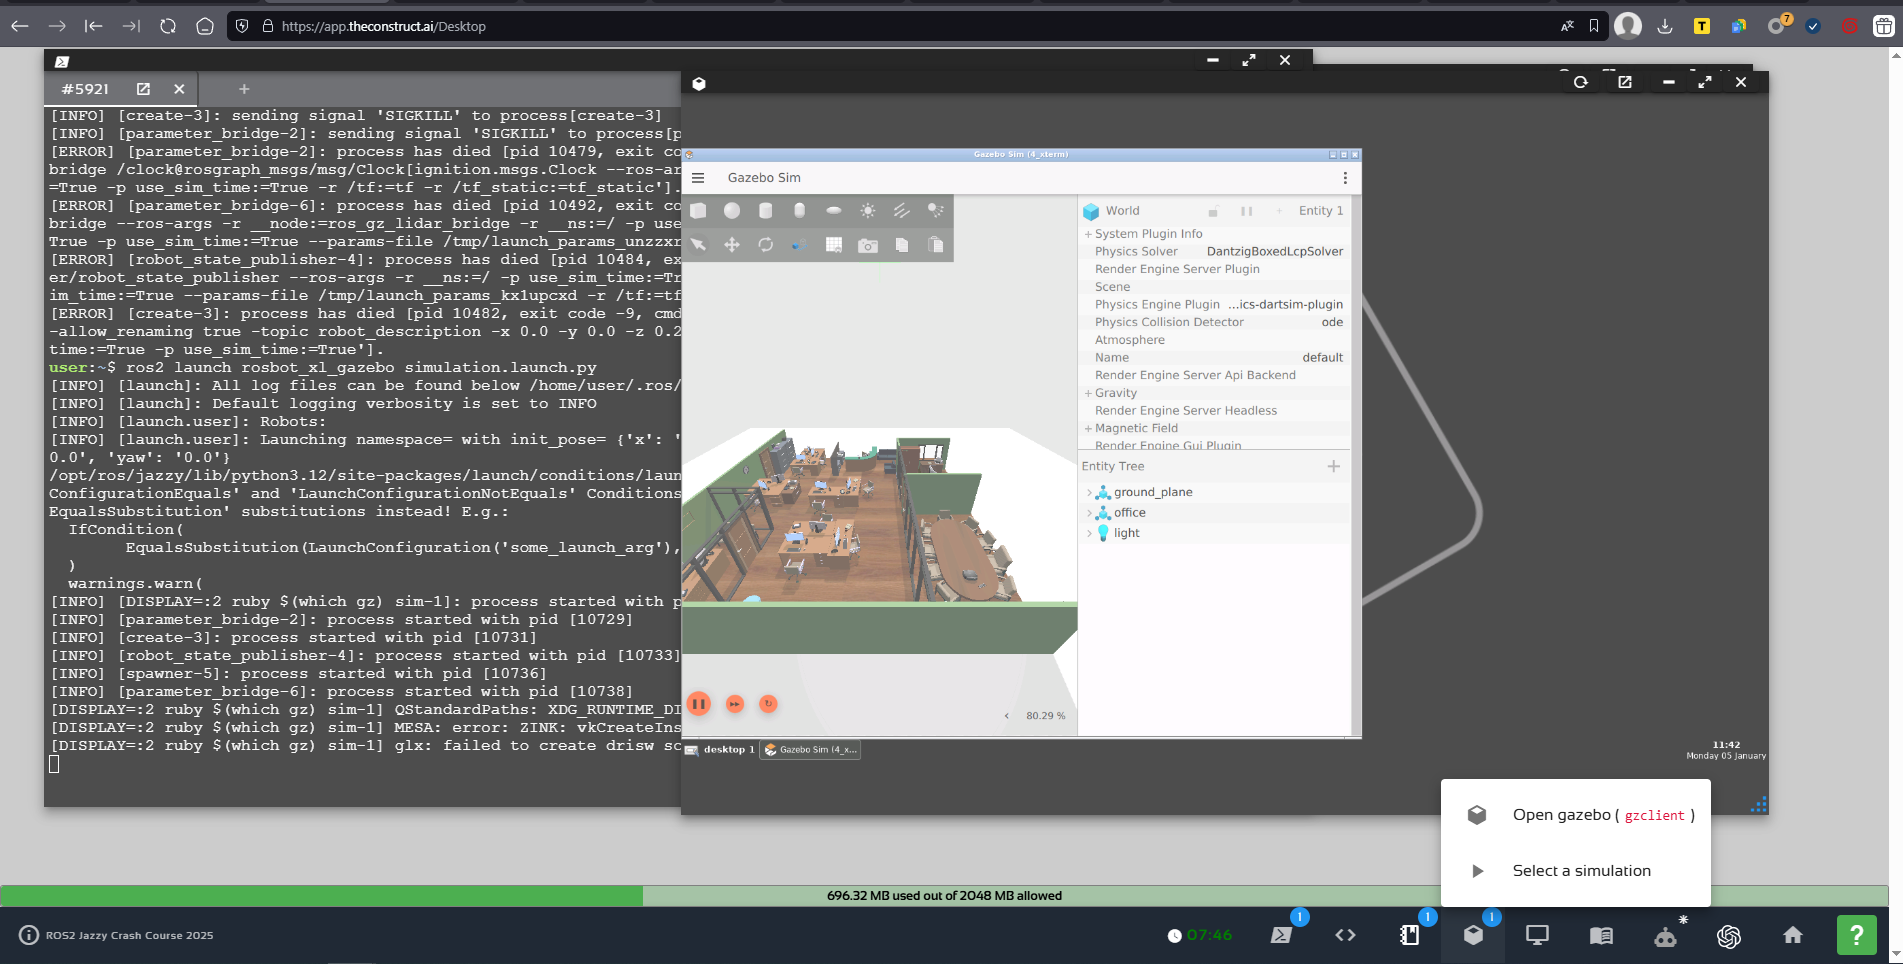Select the rotate mode tool
1903x964 pixels.
pos(766,245)
